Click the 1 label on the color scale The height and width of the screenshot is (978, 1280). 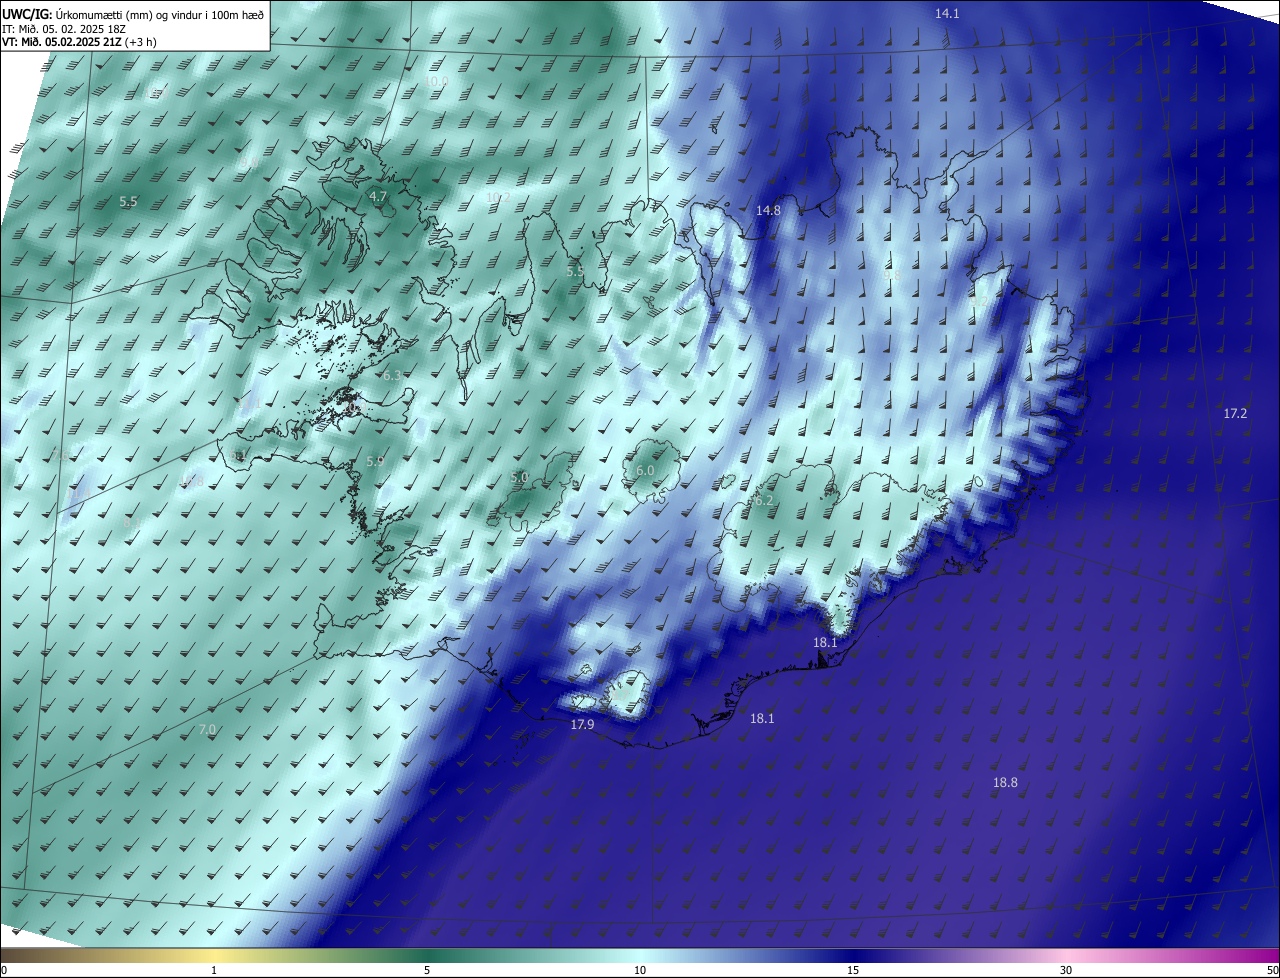[x=214, y=970]
